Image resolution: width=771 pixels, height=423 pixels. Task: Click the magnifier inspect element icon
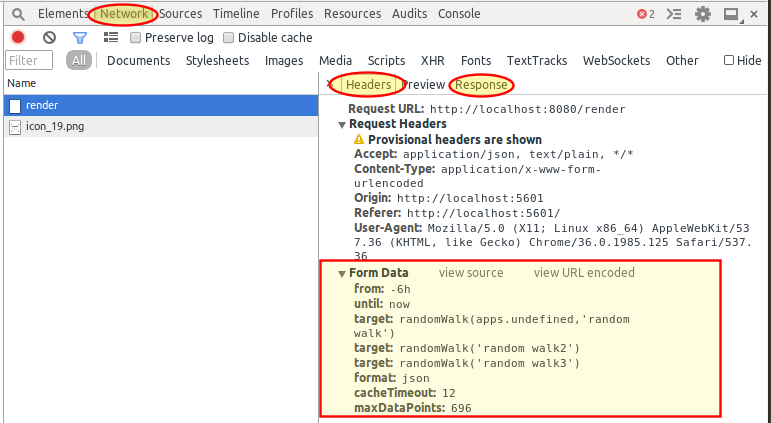pos(18,14)
